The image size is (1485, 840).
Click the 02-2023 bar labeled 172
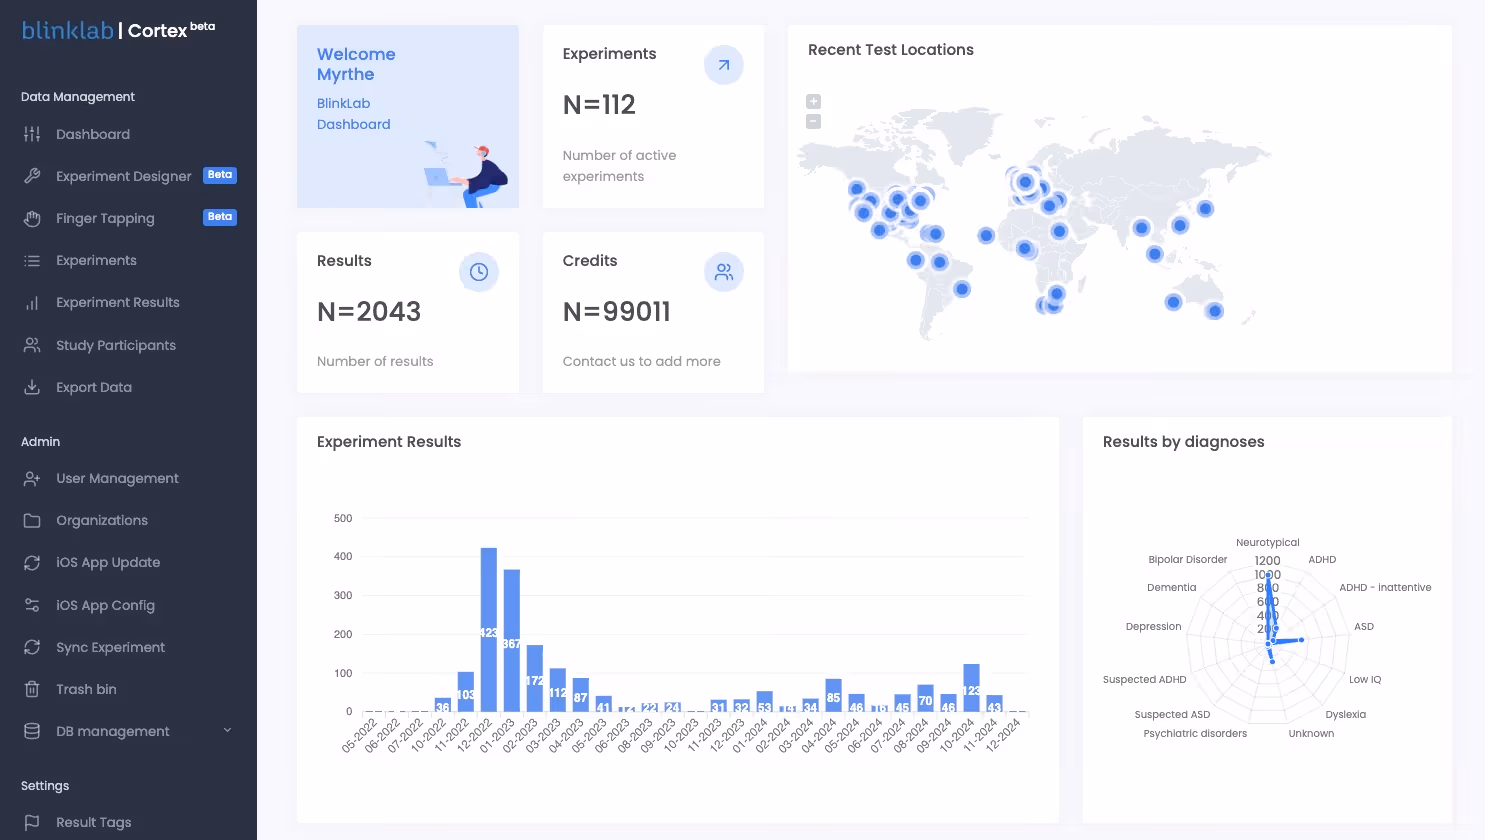[535, 678]
